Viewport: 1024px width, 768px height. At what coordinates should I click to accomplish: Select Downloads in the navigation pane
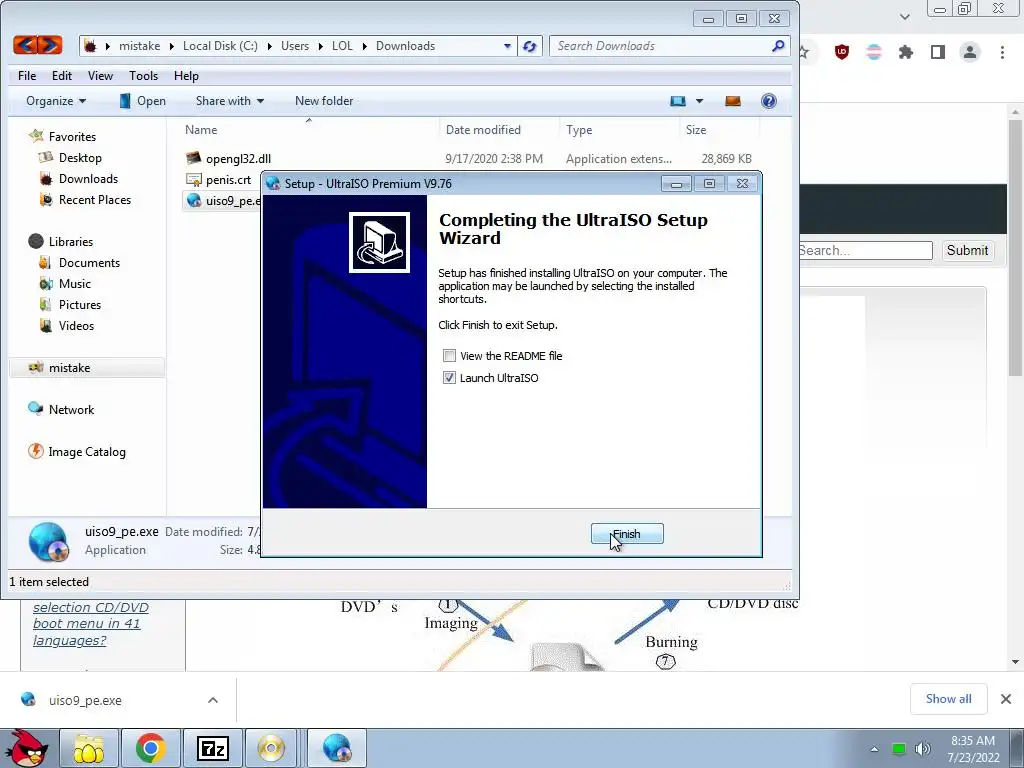pyautogui.click(x=79, y=178)
